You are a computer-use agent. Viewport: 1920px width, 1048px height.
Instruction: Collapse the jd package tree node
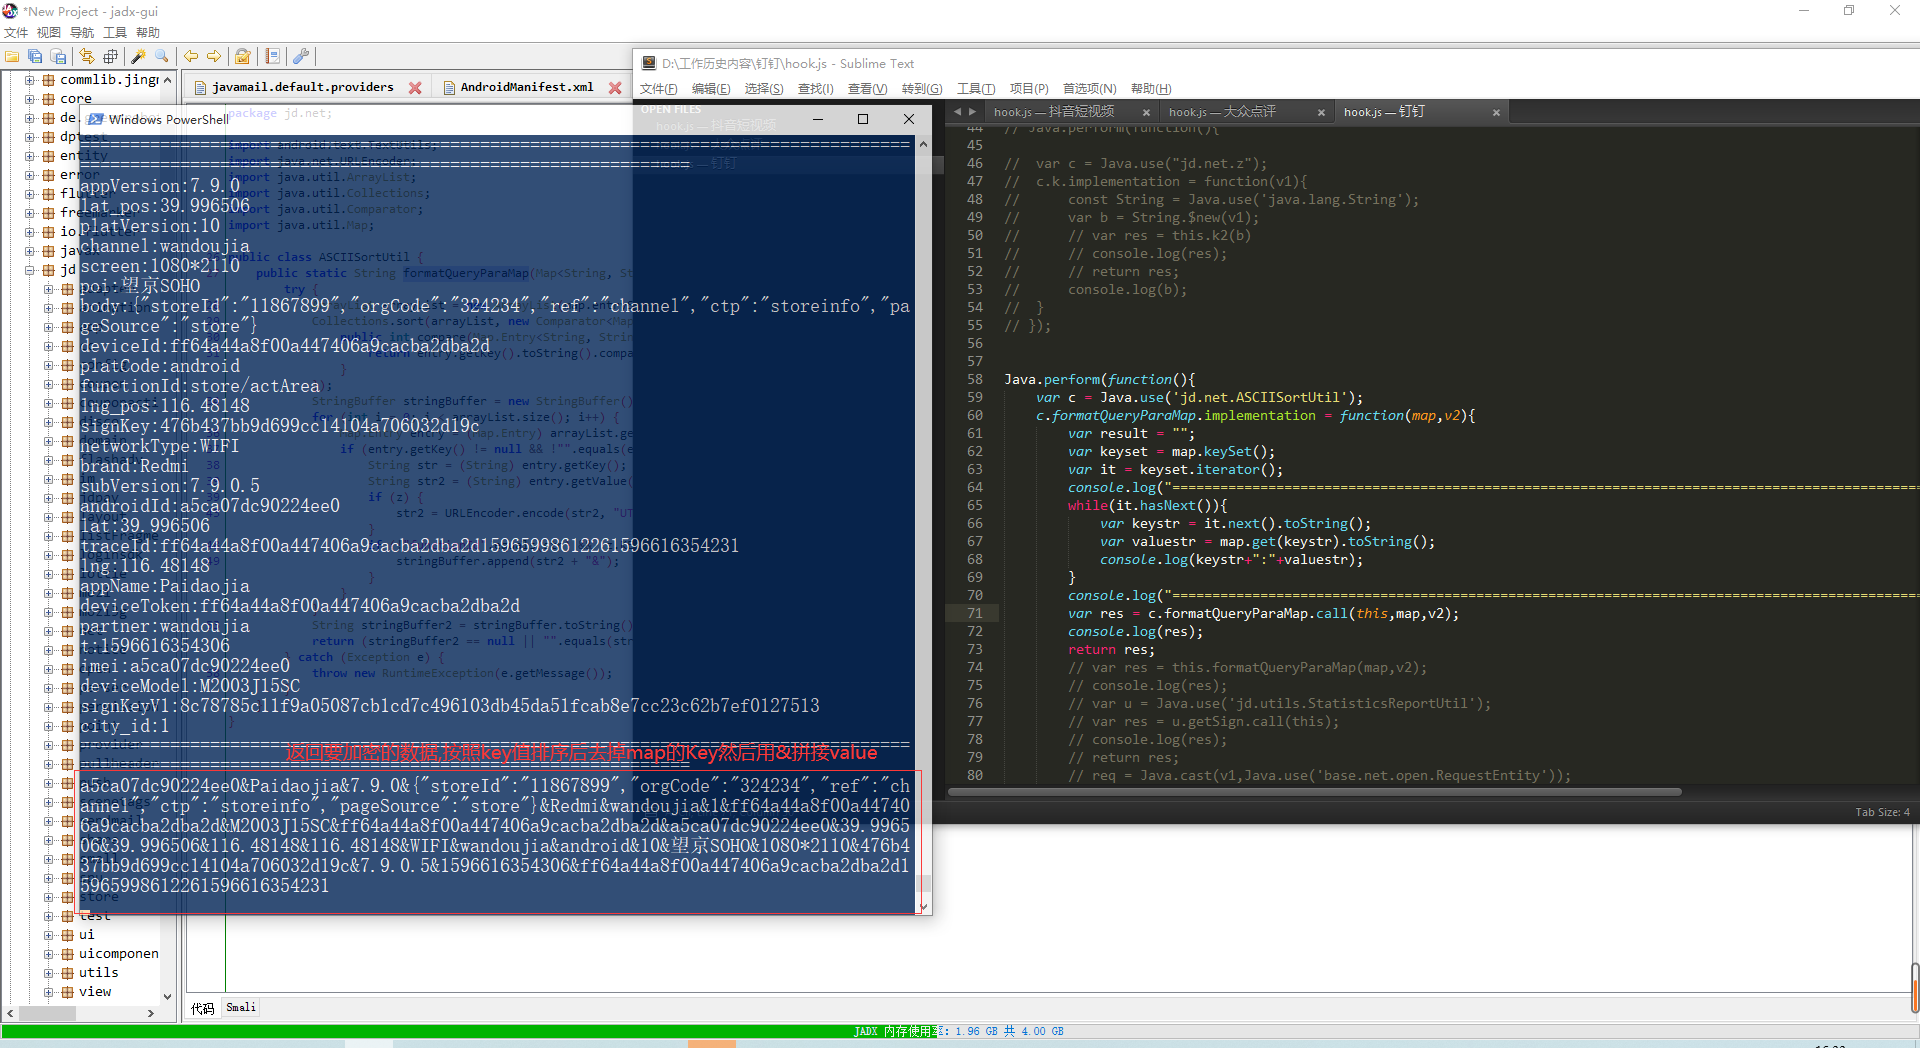point(30,270)
